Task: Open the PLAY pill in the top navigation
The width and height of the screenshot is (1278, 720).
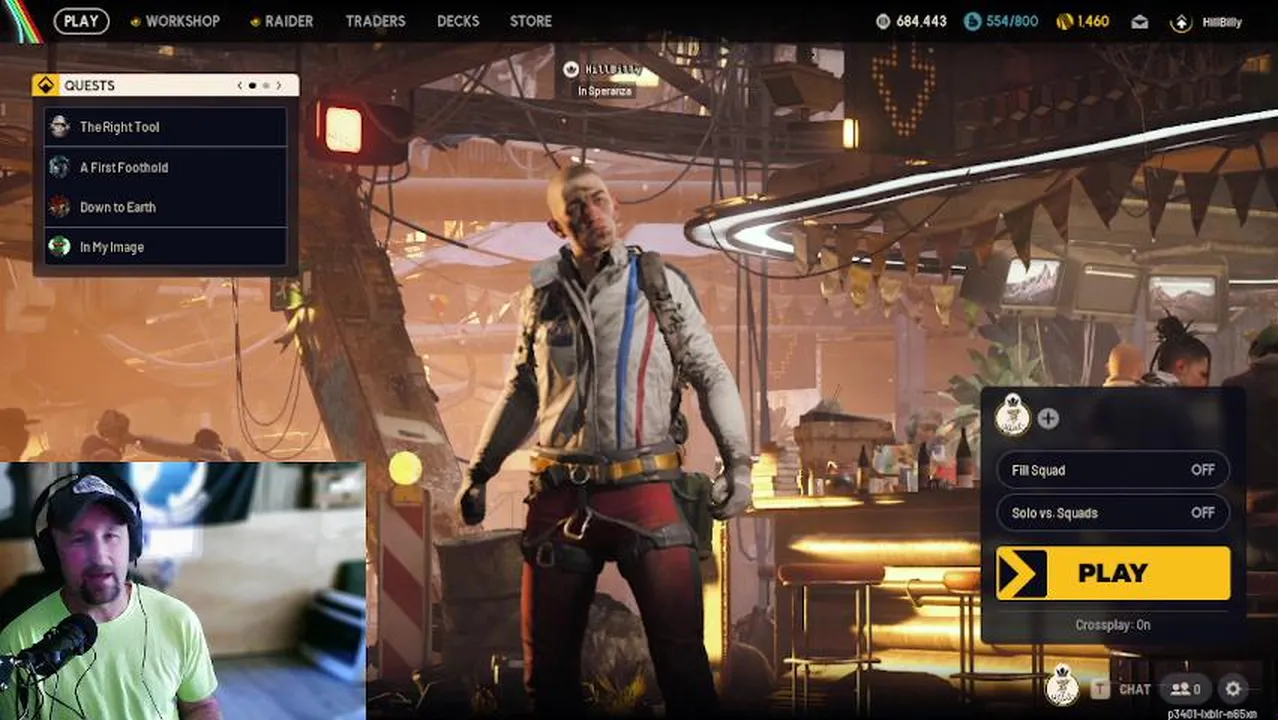Action: (81, 21)
